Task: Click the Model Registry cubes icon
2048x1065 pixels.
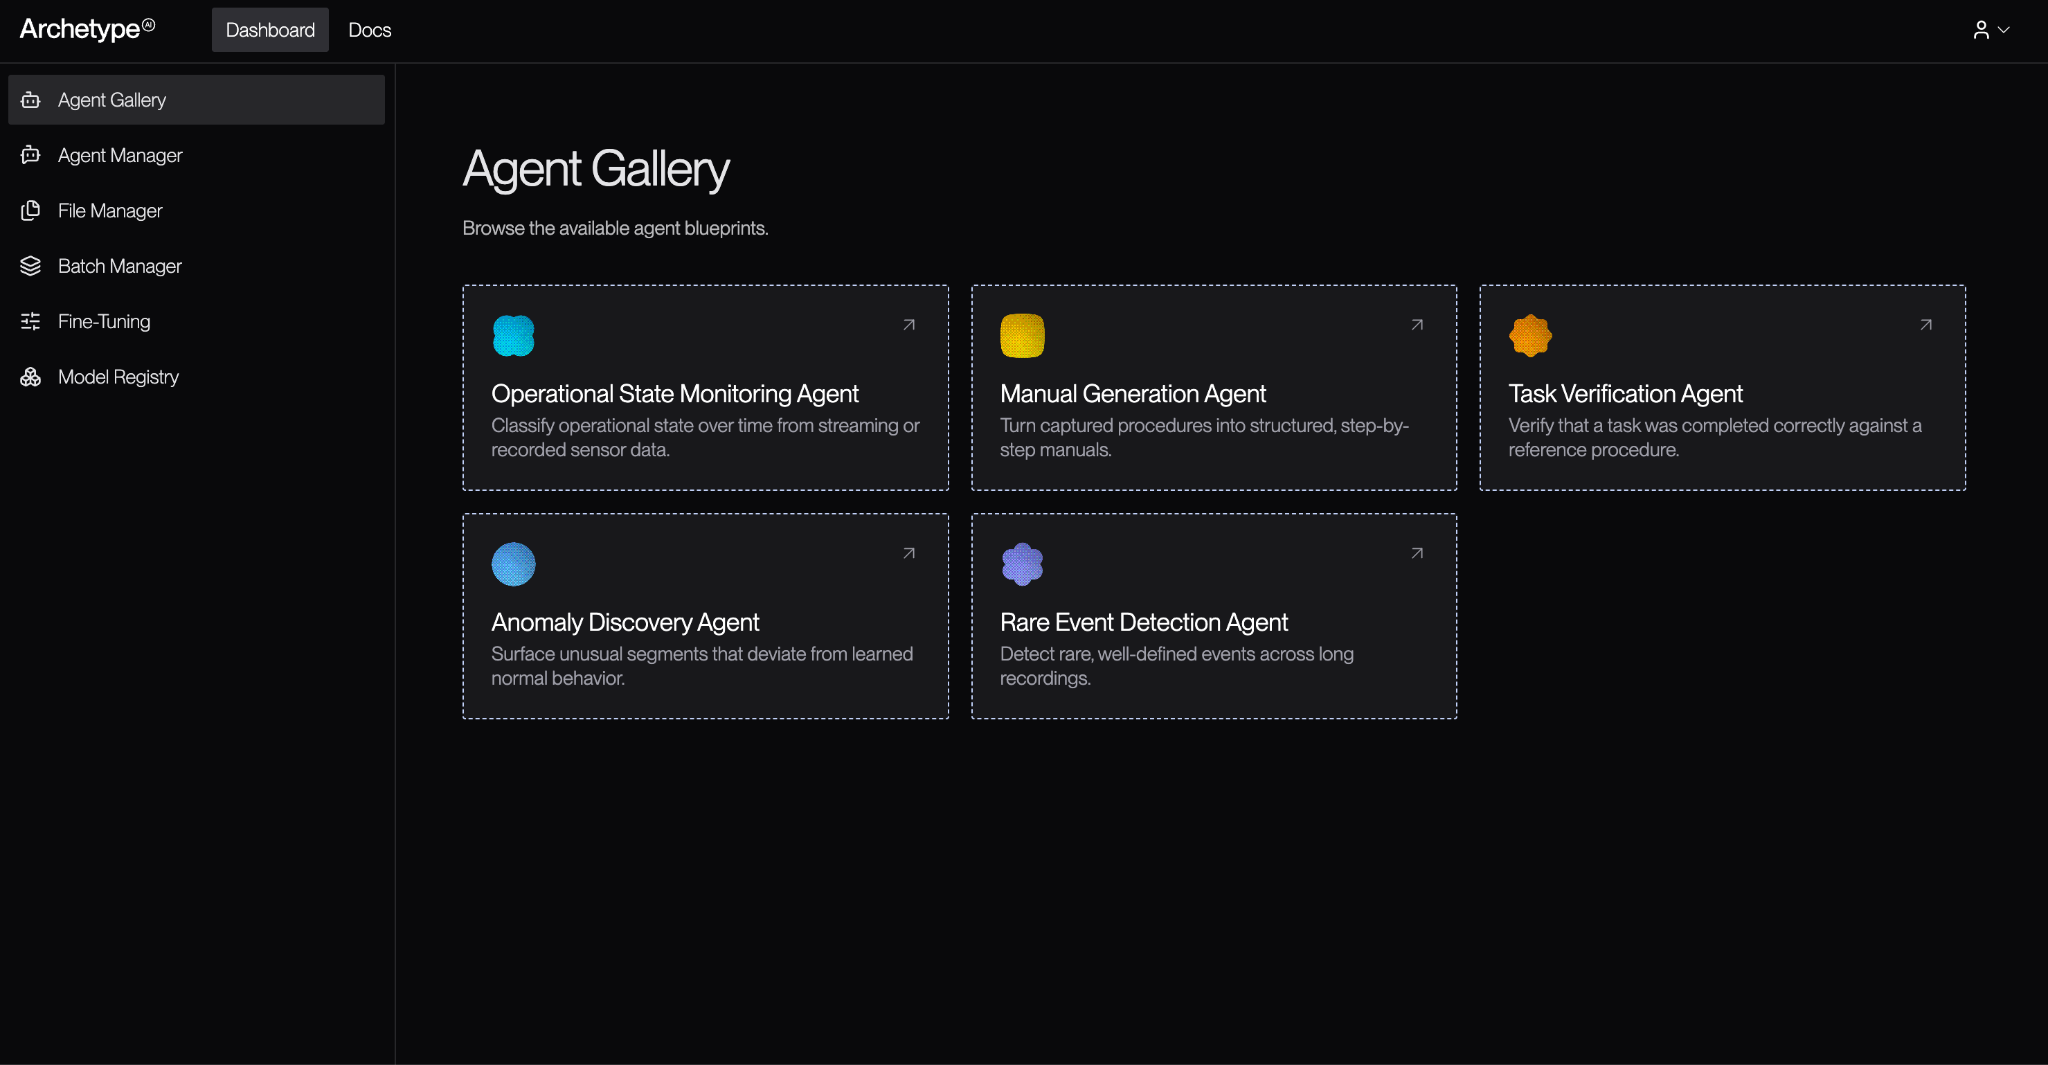Action: pos(31,377)
